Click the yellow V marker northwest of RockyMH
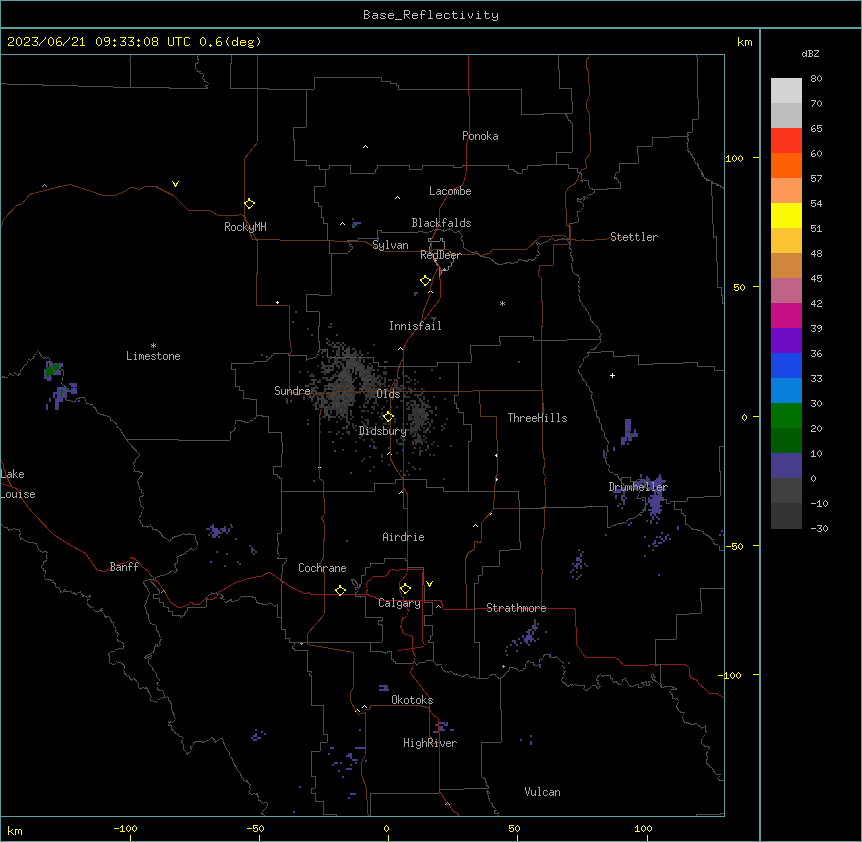Viewport: 862px width, 842px height. coord(175,184)
